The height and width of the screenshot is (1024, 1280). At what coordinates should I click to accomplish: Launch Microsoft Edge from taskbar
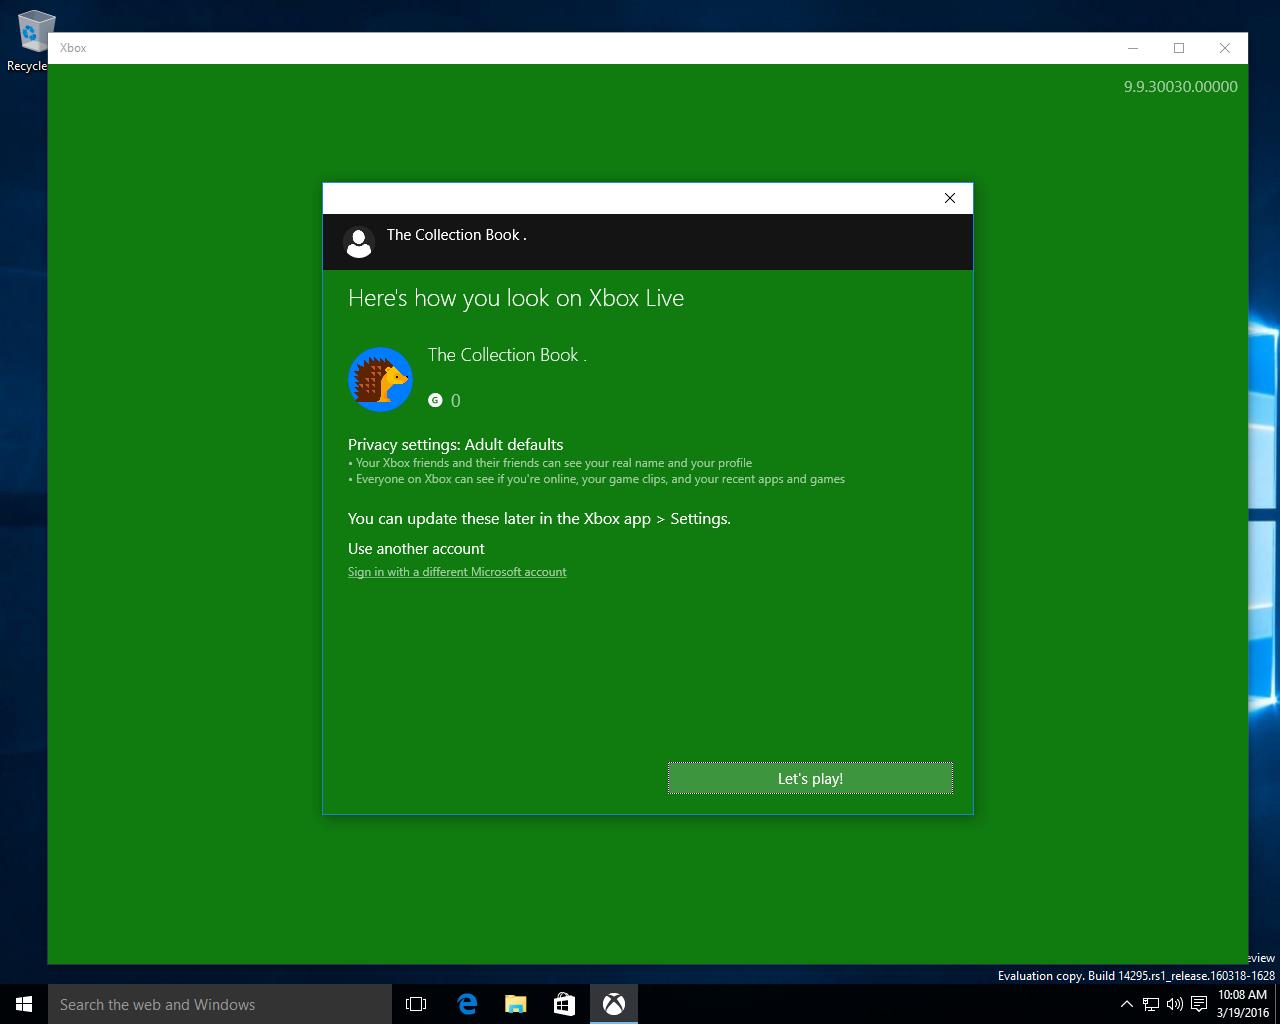tap(466, 1004)
